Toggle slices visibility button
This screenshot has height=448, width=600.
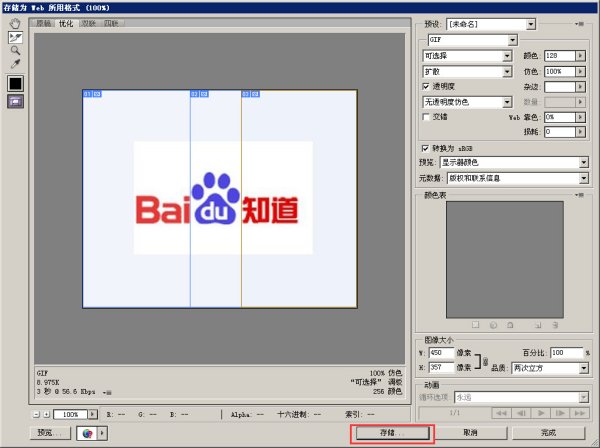click(x=15, y=101)
